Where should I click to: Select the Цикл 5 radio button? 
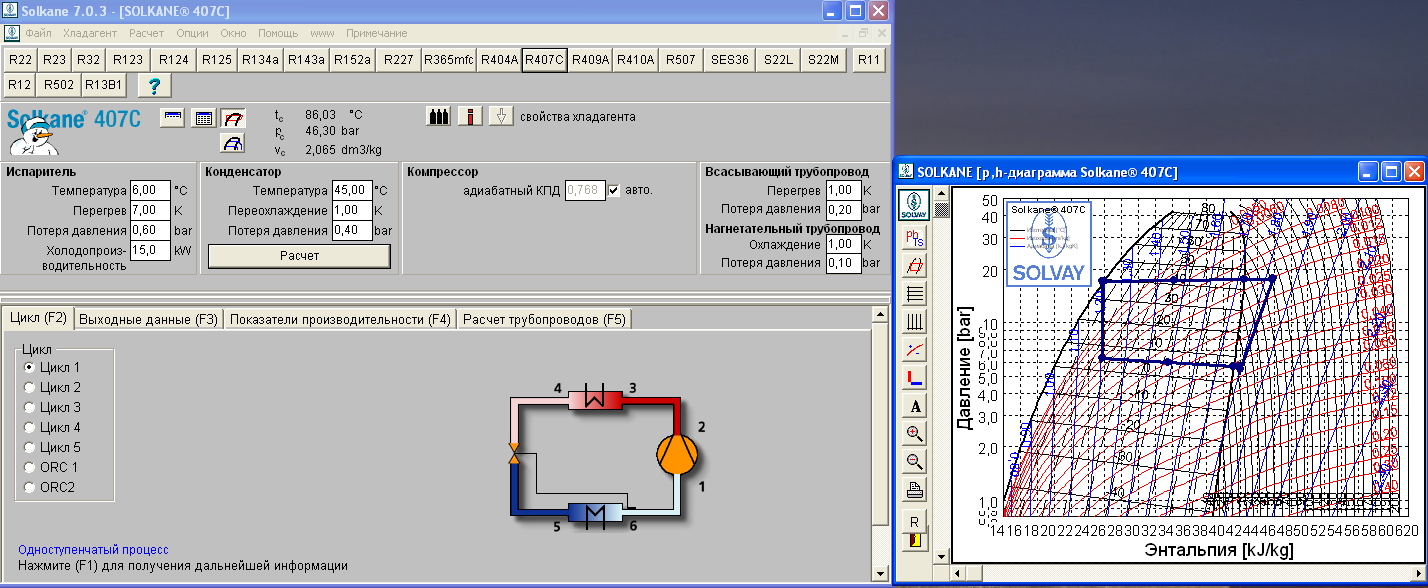29,448
